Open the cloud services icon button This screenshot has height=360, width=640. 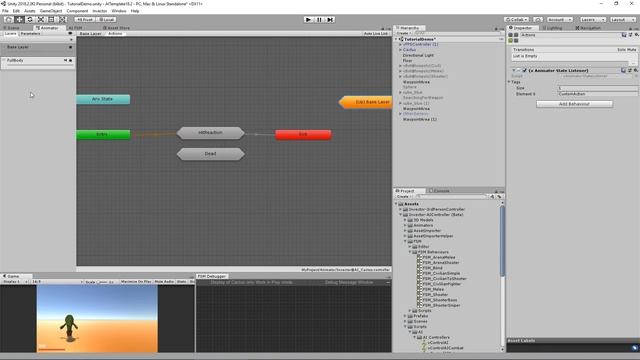(538, 20)
